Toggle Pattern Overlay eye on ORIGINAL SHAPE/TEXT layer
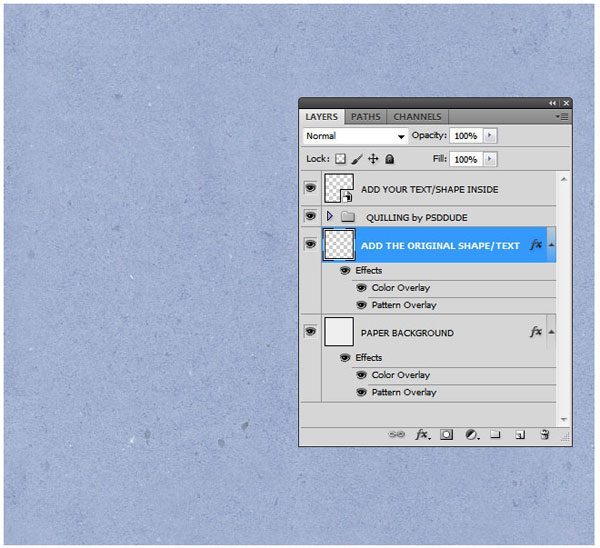 [361, 305]
